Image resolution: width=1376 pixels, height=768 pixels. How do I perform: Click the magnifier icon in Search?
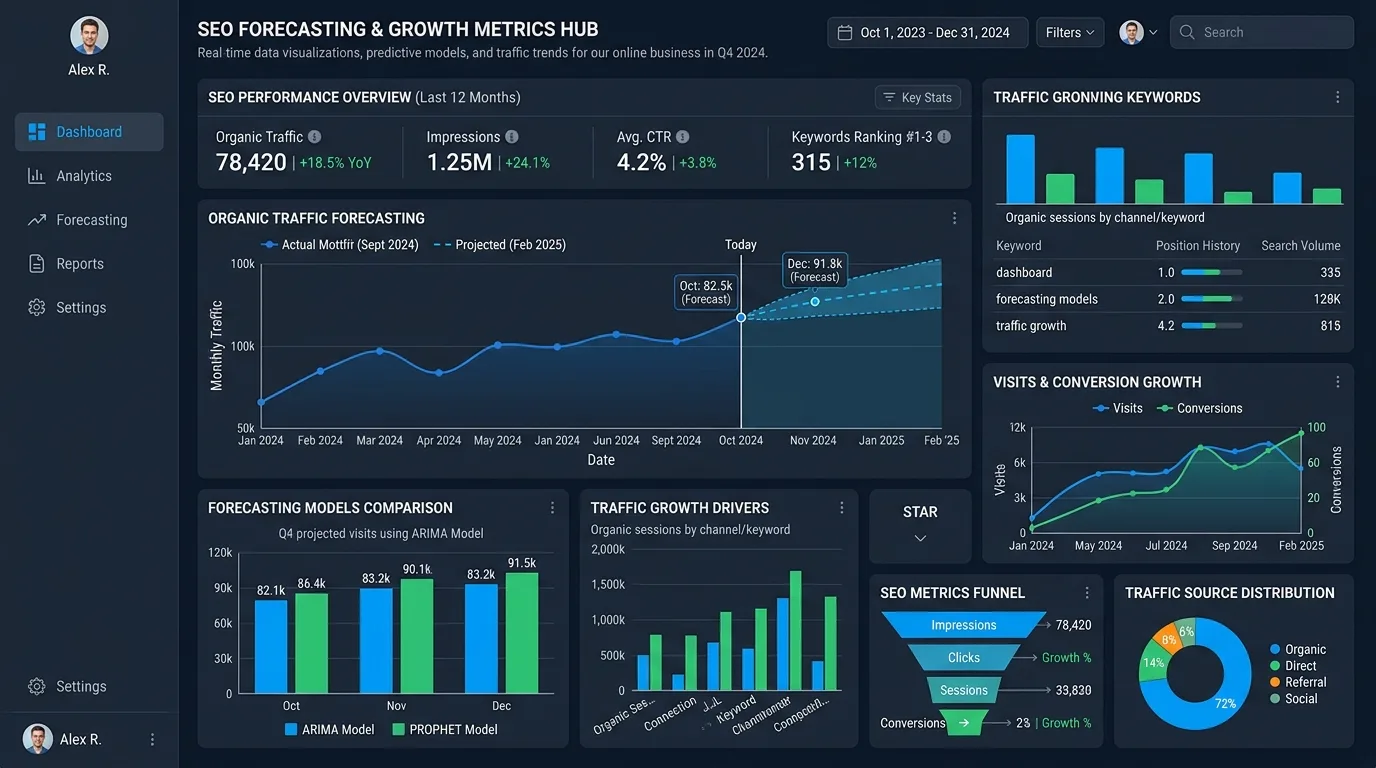pos(1187,33)
